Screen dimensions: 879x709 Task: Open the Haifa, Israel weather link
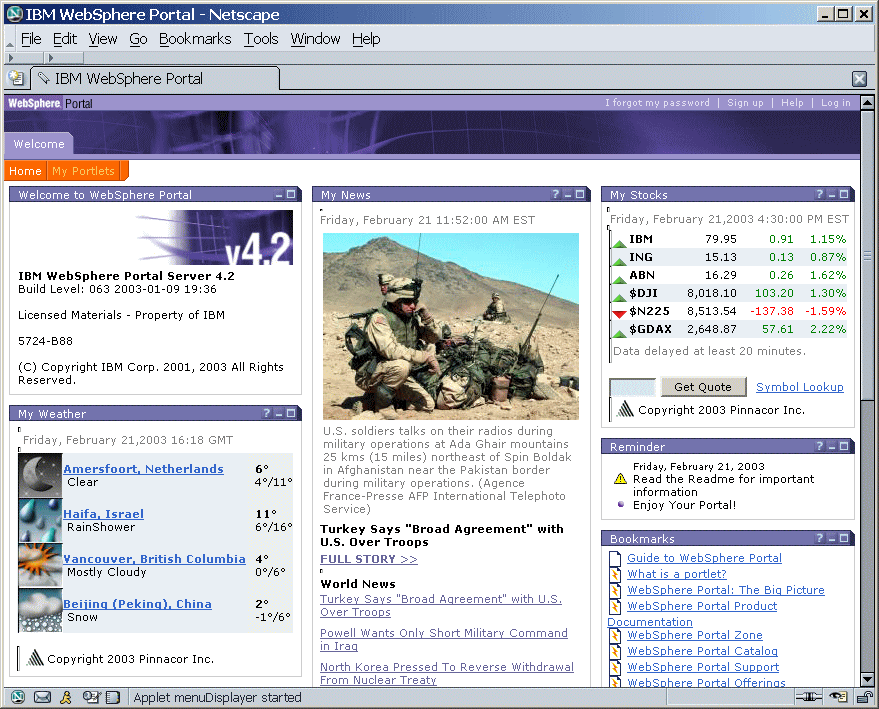click(x=103, y=513)
